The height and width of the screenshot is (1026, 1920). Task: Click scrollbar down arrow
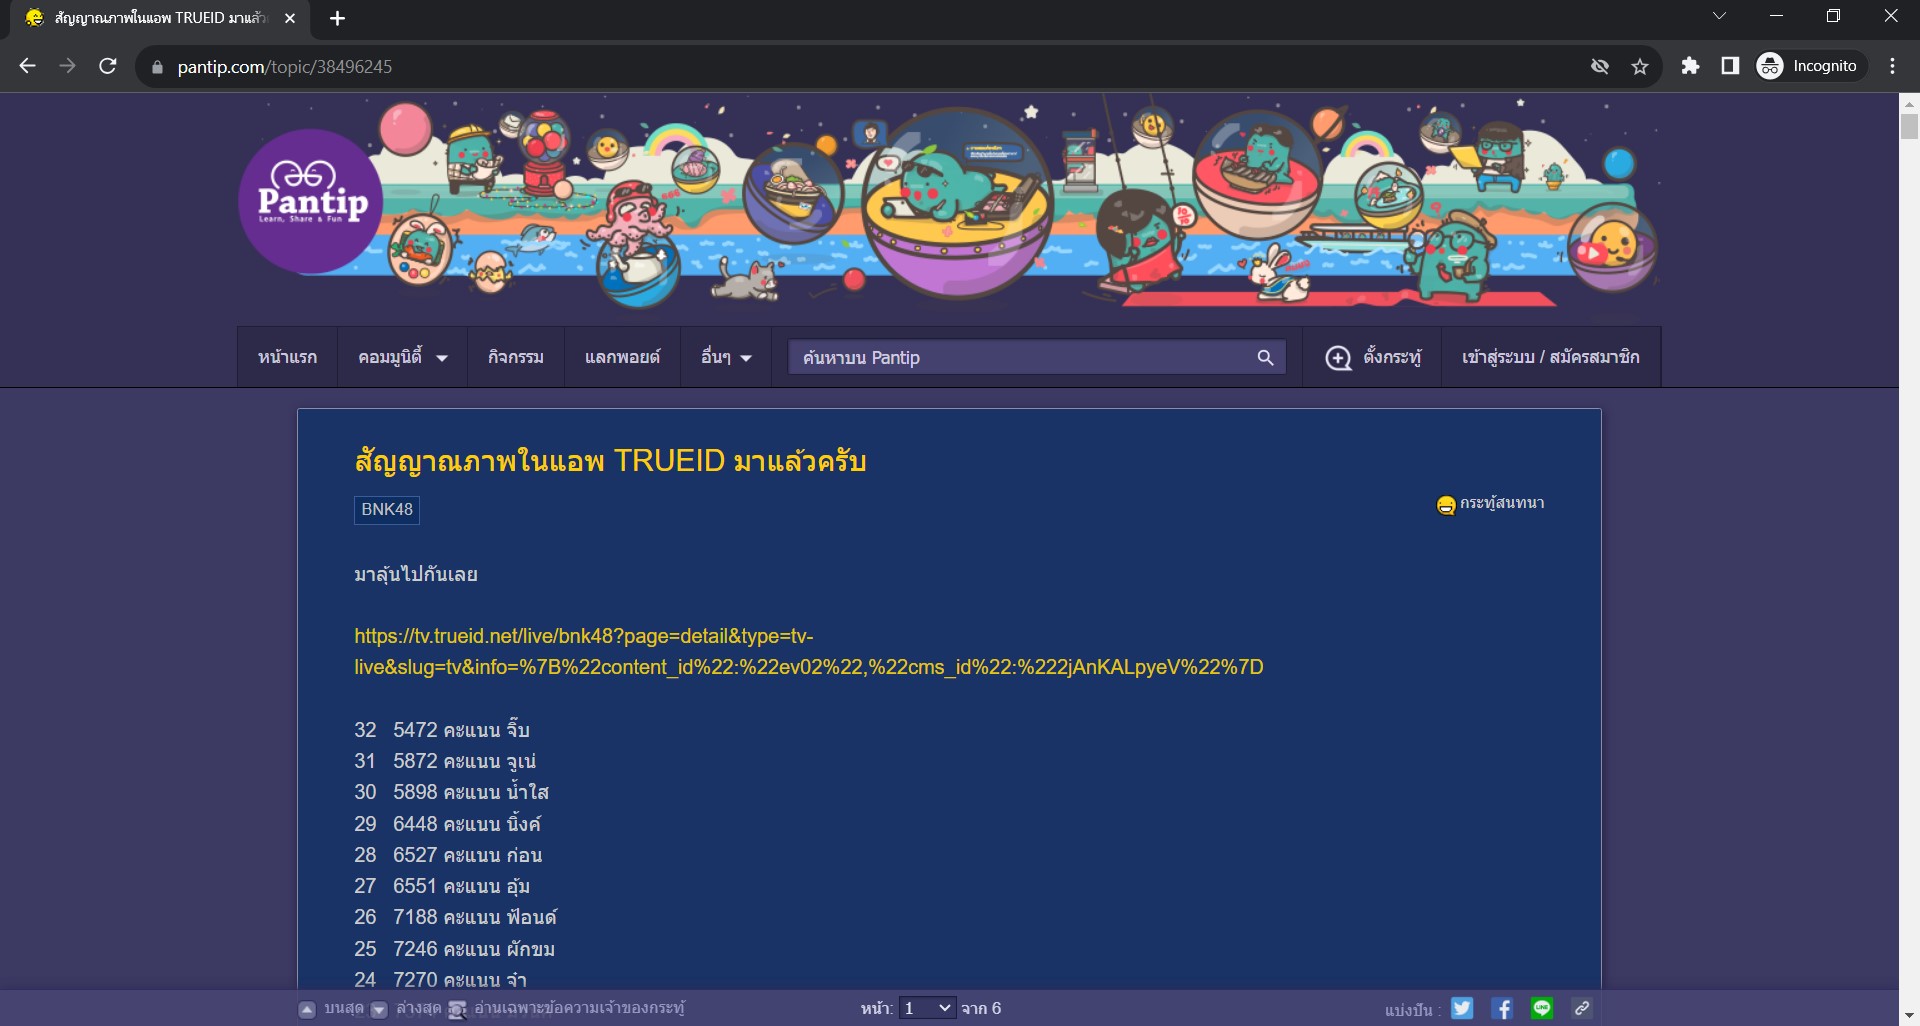tap(1909, 1016)
